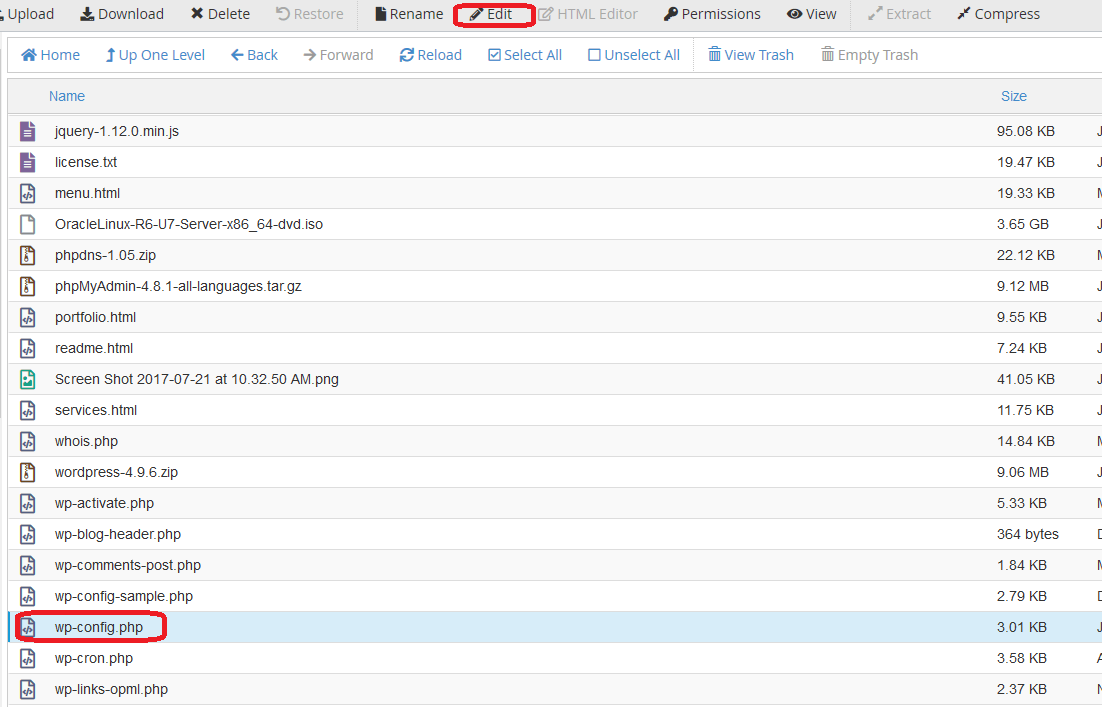Screen dimensions: 1102x707
Task: Return to Home directory
Action: pos(49,54)
